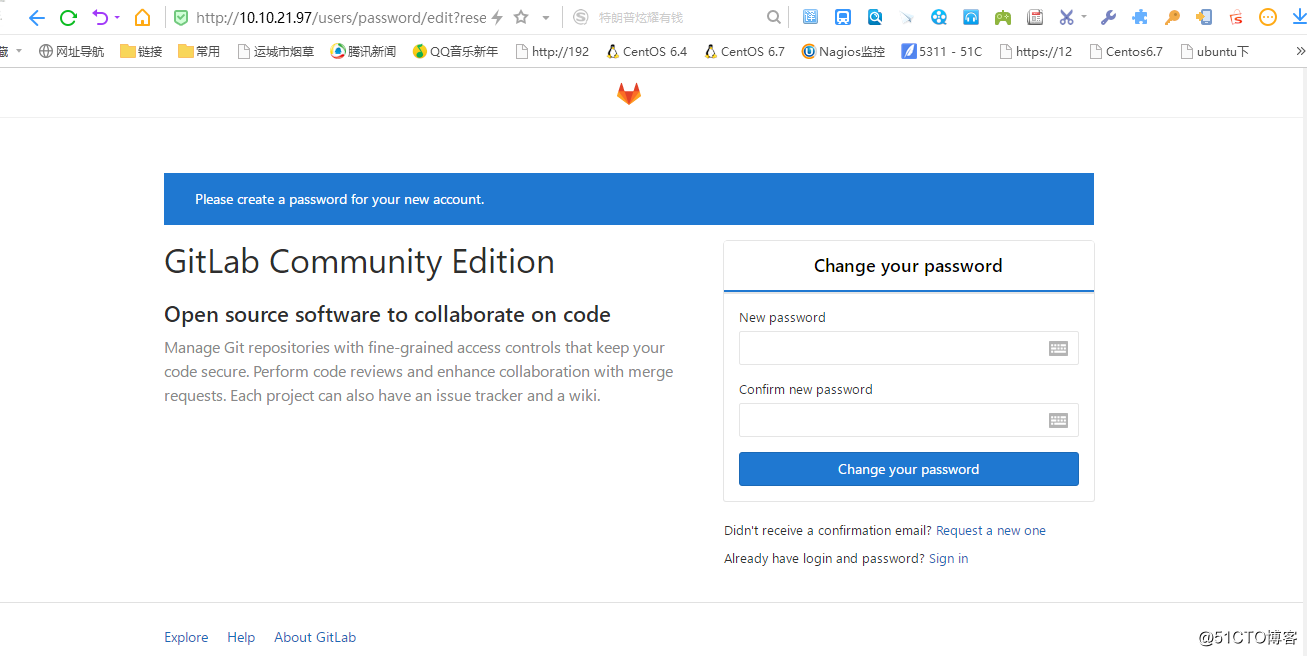1307x656 pixels.
Task: Open the Nagios监控 bookmark
Action: pos(843,51)
